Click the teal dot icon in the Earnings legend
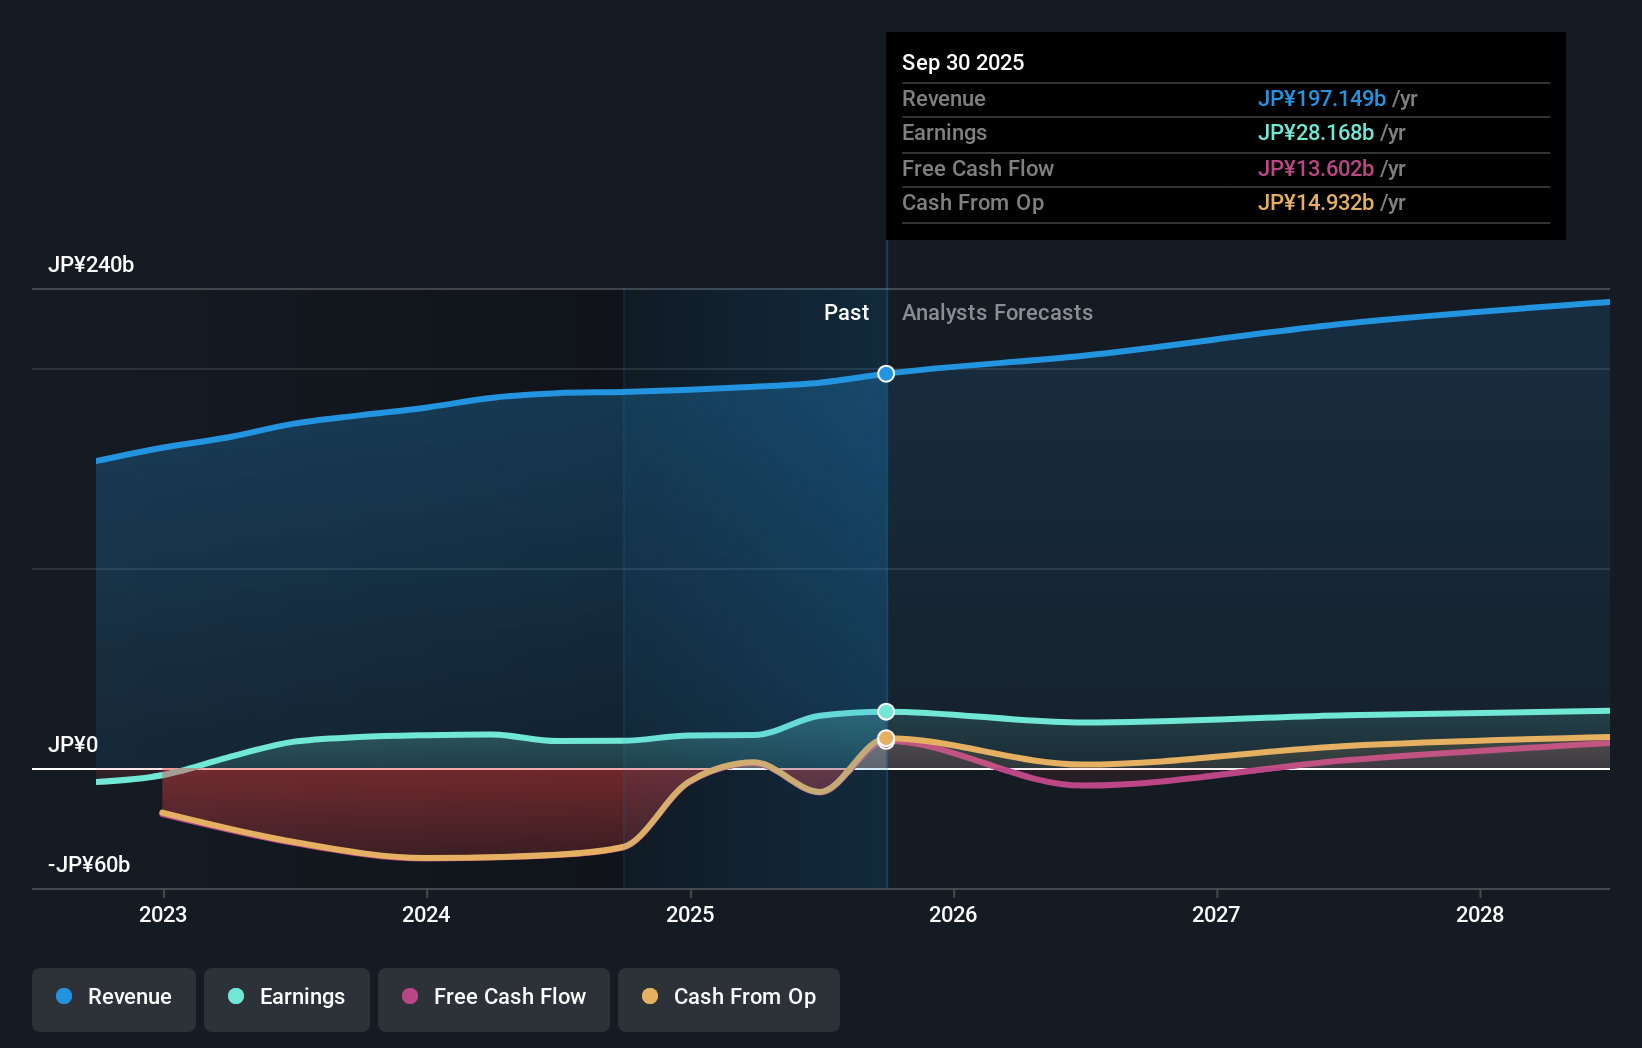This screenshot has width=1642, height=1048. click(234, 997)
